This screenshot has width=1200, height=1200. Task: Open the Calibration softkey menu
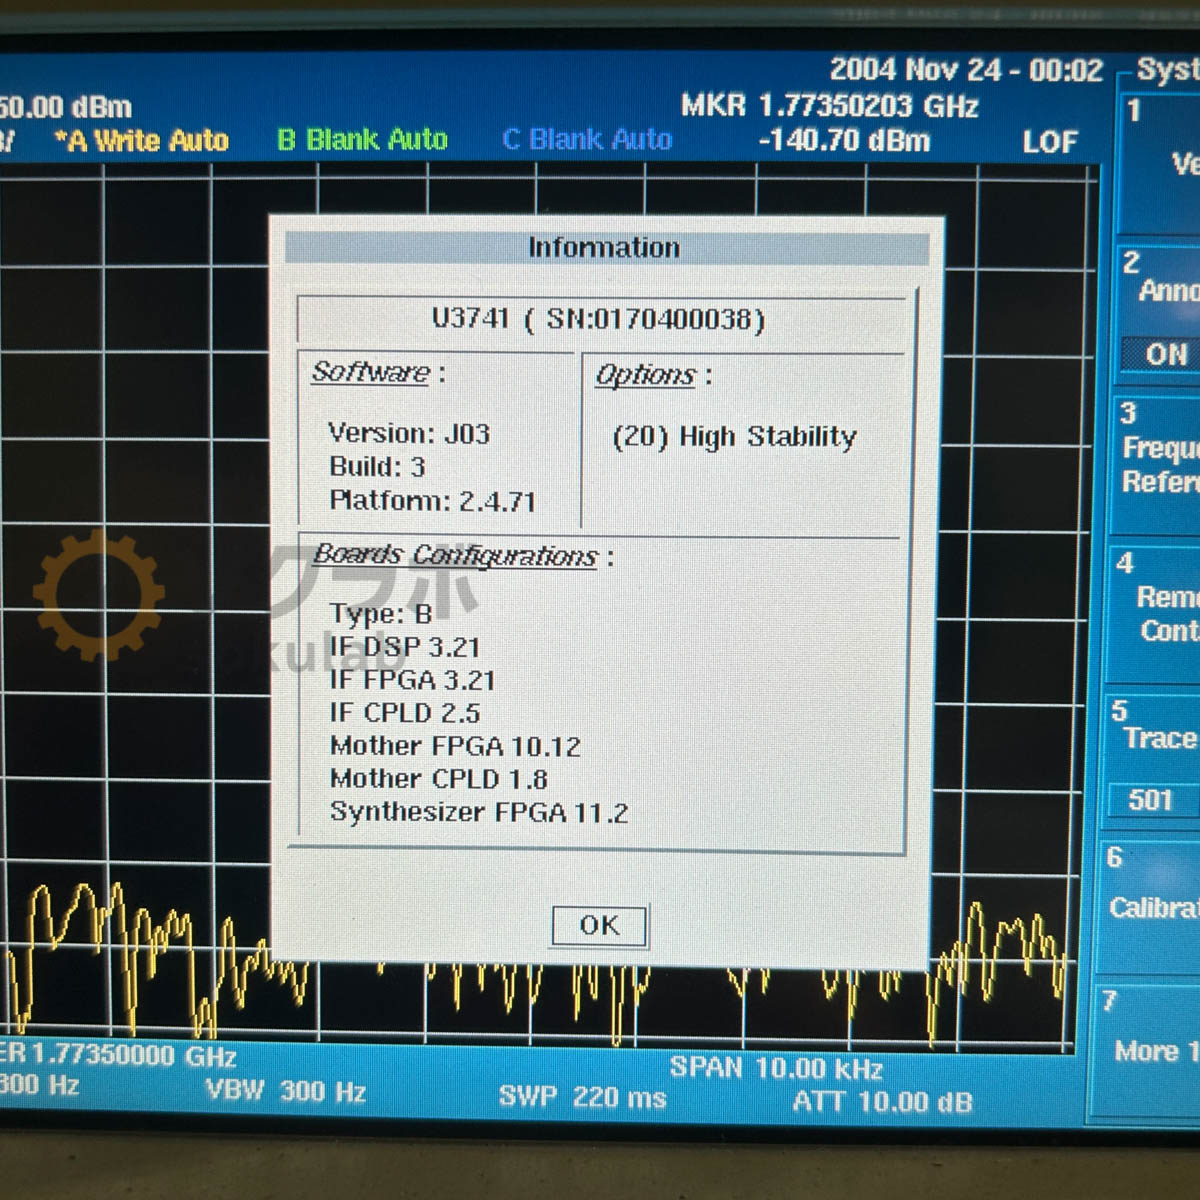[1154, 907]
